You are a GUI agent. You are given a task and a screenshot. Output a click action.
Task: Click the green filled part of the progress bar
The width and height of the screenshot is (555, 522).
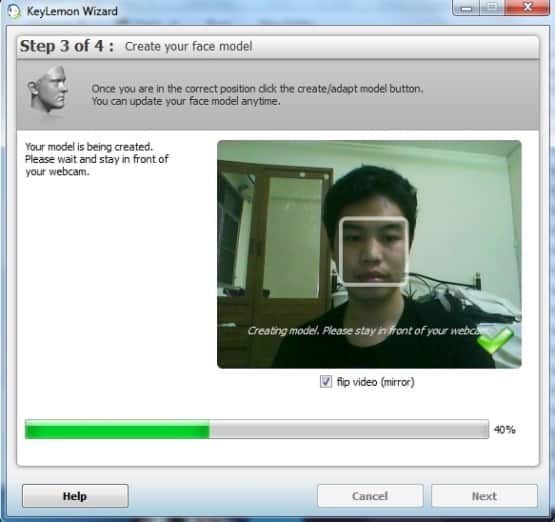pyautogui.click(x=117, y=429)
